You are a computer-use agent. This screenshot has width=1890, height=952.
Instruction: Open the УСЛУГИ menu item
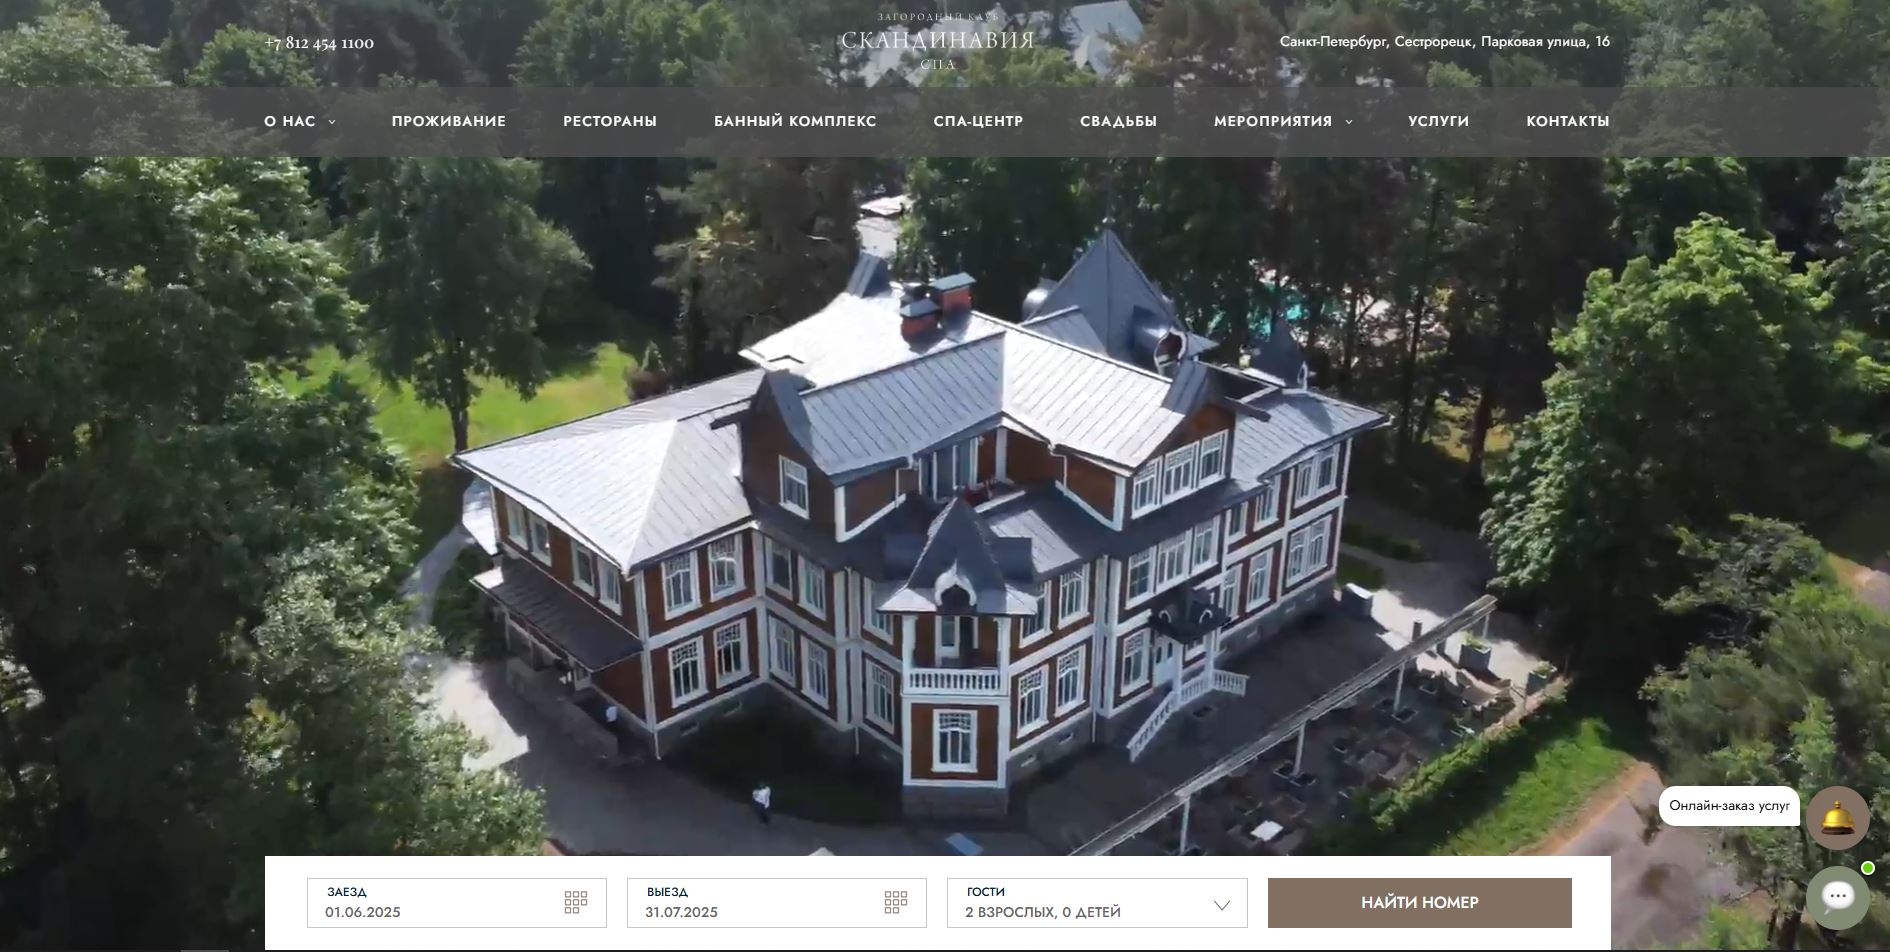tap(1438, 121)
